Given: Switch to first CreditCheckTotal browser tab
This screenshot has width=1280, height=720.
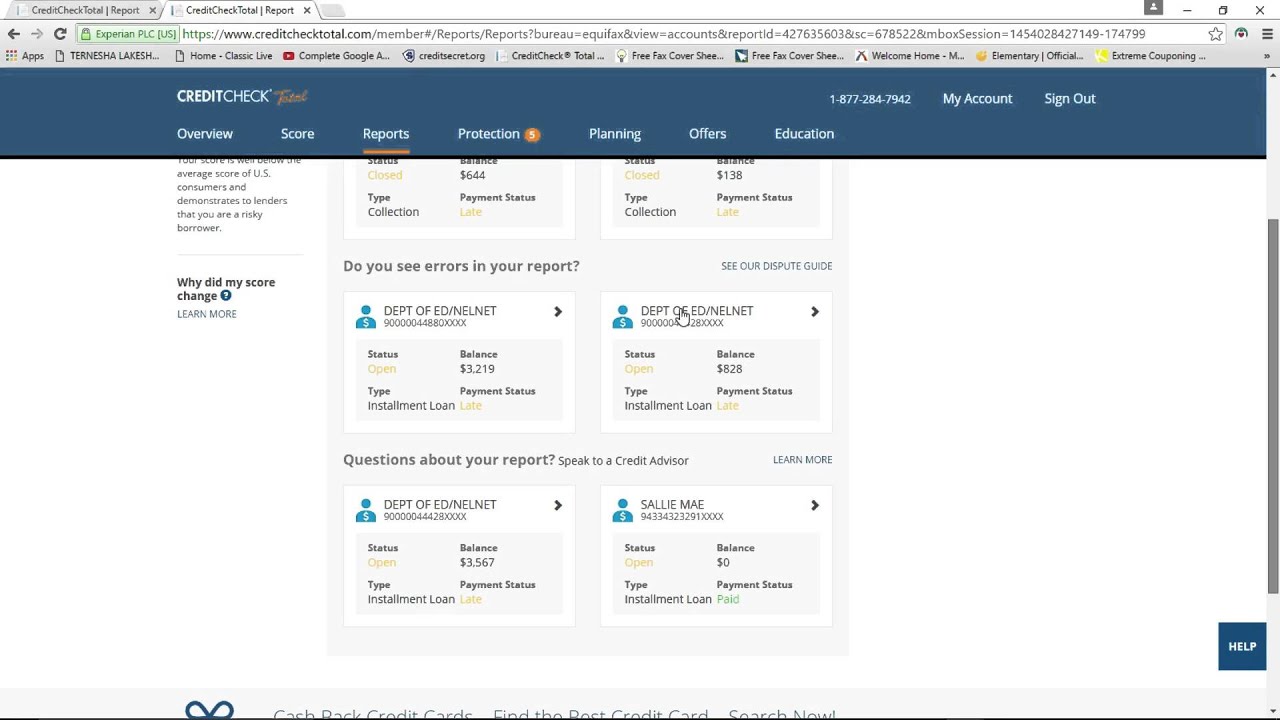Looking at the screenshot, I should pos(85,10).
